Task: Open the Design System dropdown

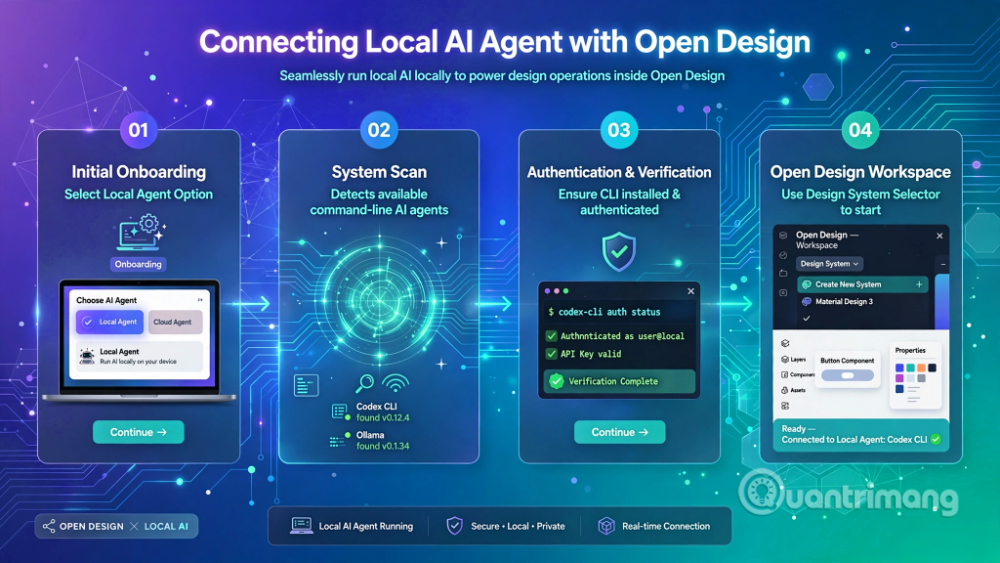Action: tap(829, 263)
